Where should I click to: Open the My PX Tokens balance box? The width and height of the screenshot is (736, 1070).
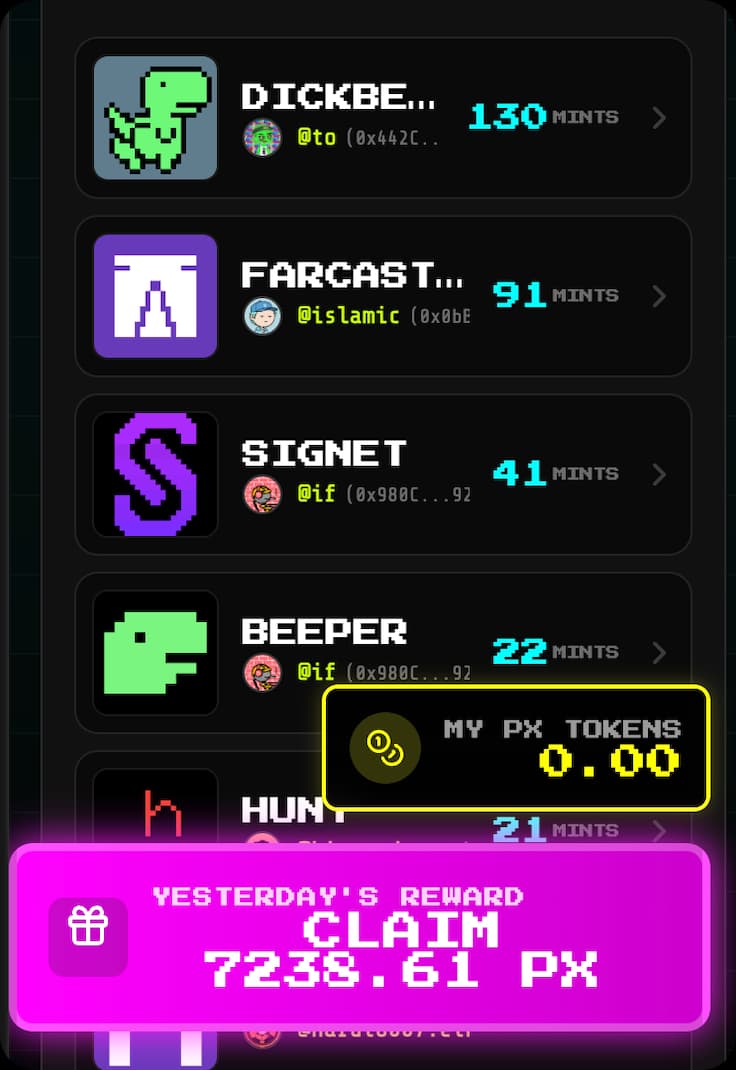point(516,748)
